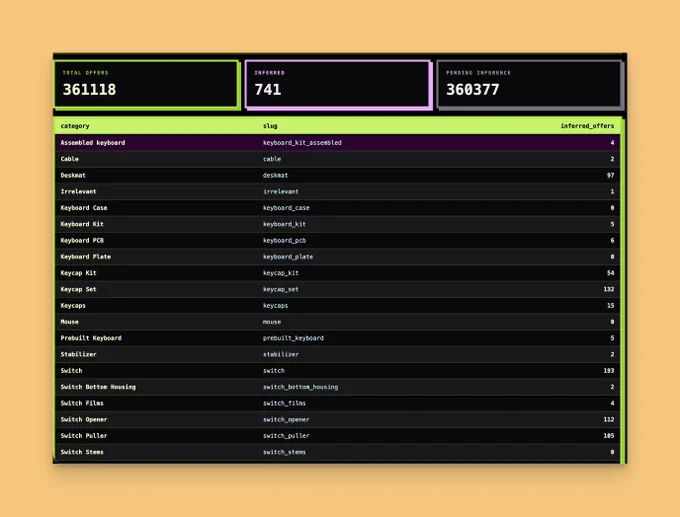Select the Prebuilt Keyboard category cell
Viewport: 680px width, 517px height.
click(91, 338)
